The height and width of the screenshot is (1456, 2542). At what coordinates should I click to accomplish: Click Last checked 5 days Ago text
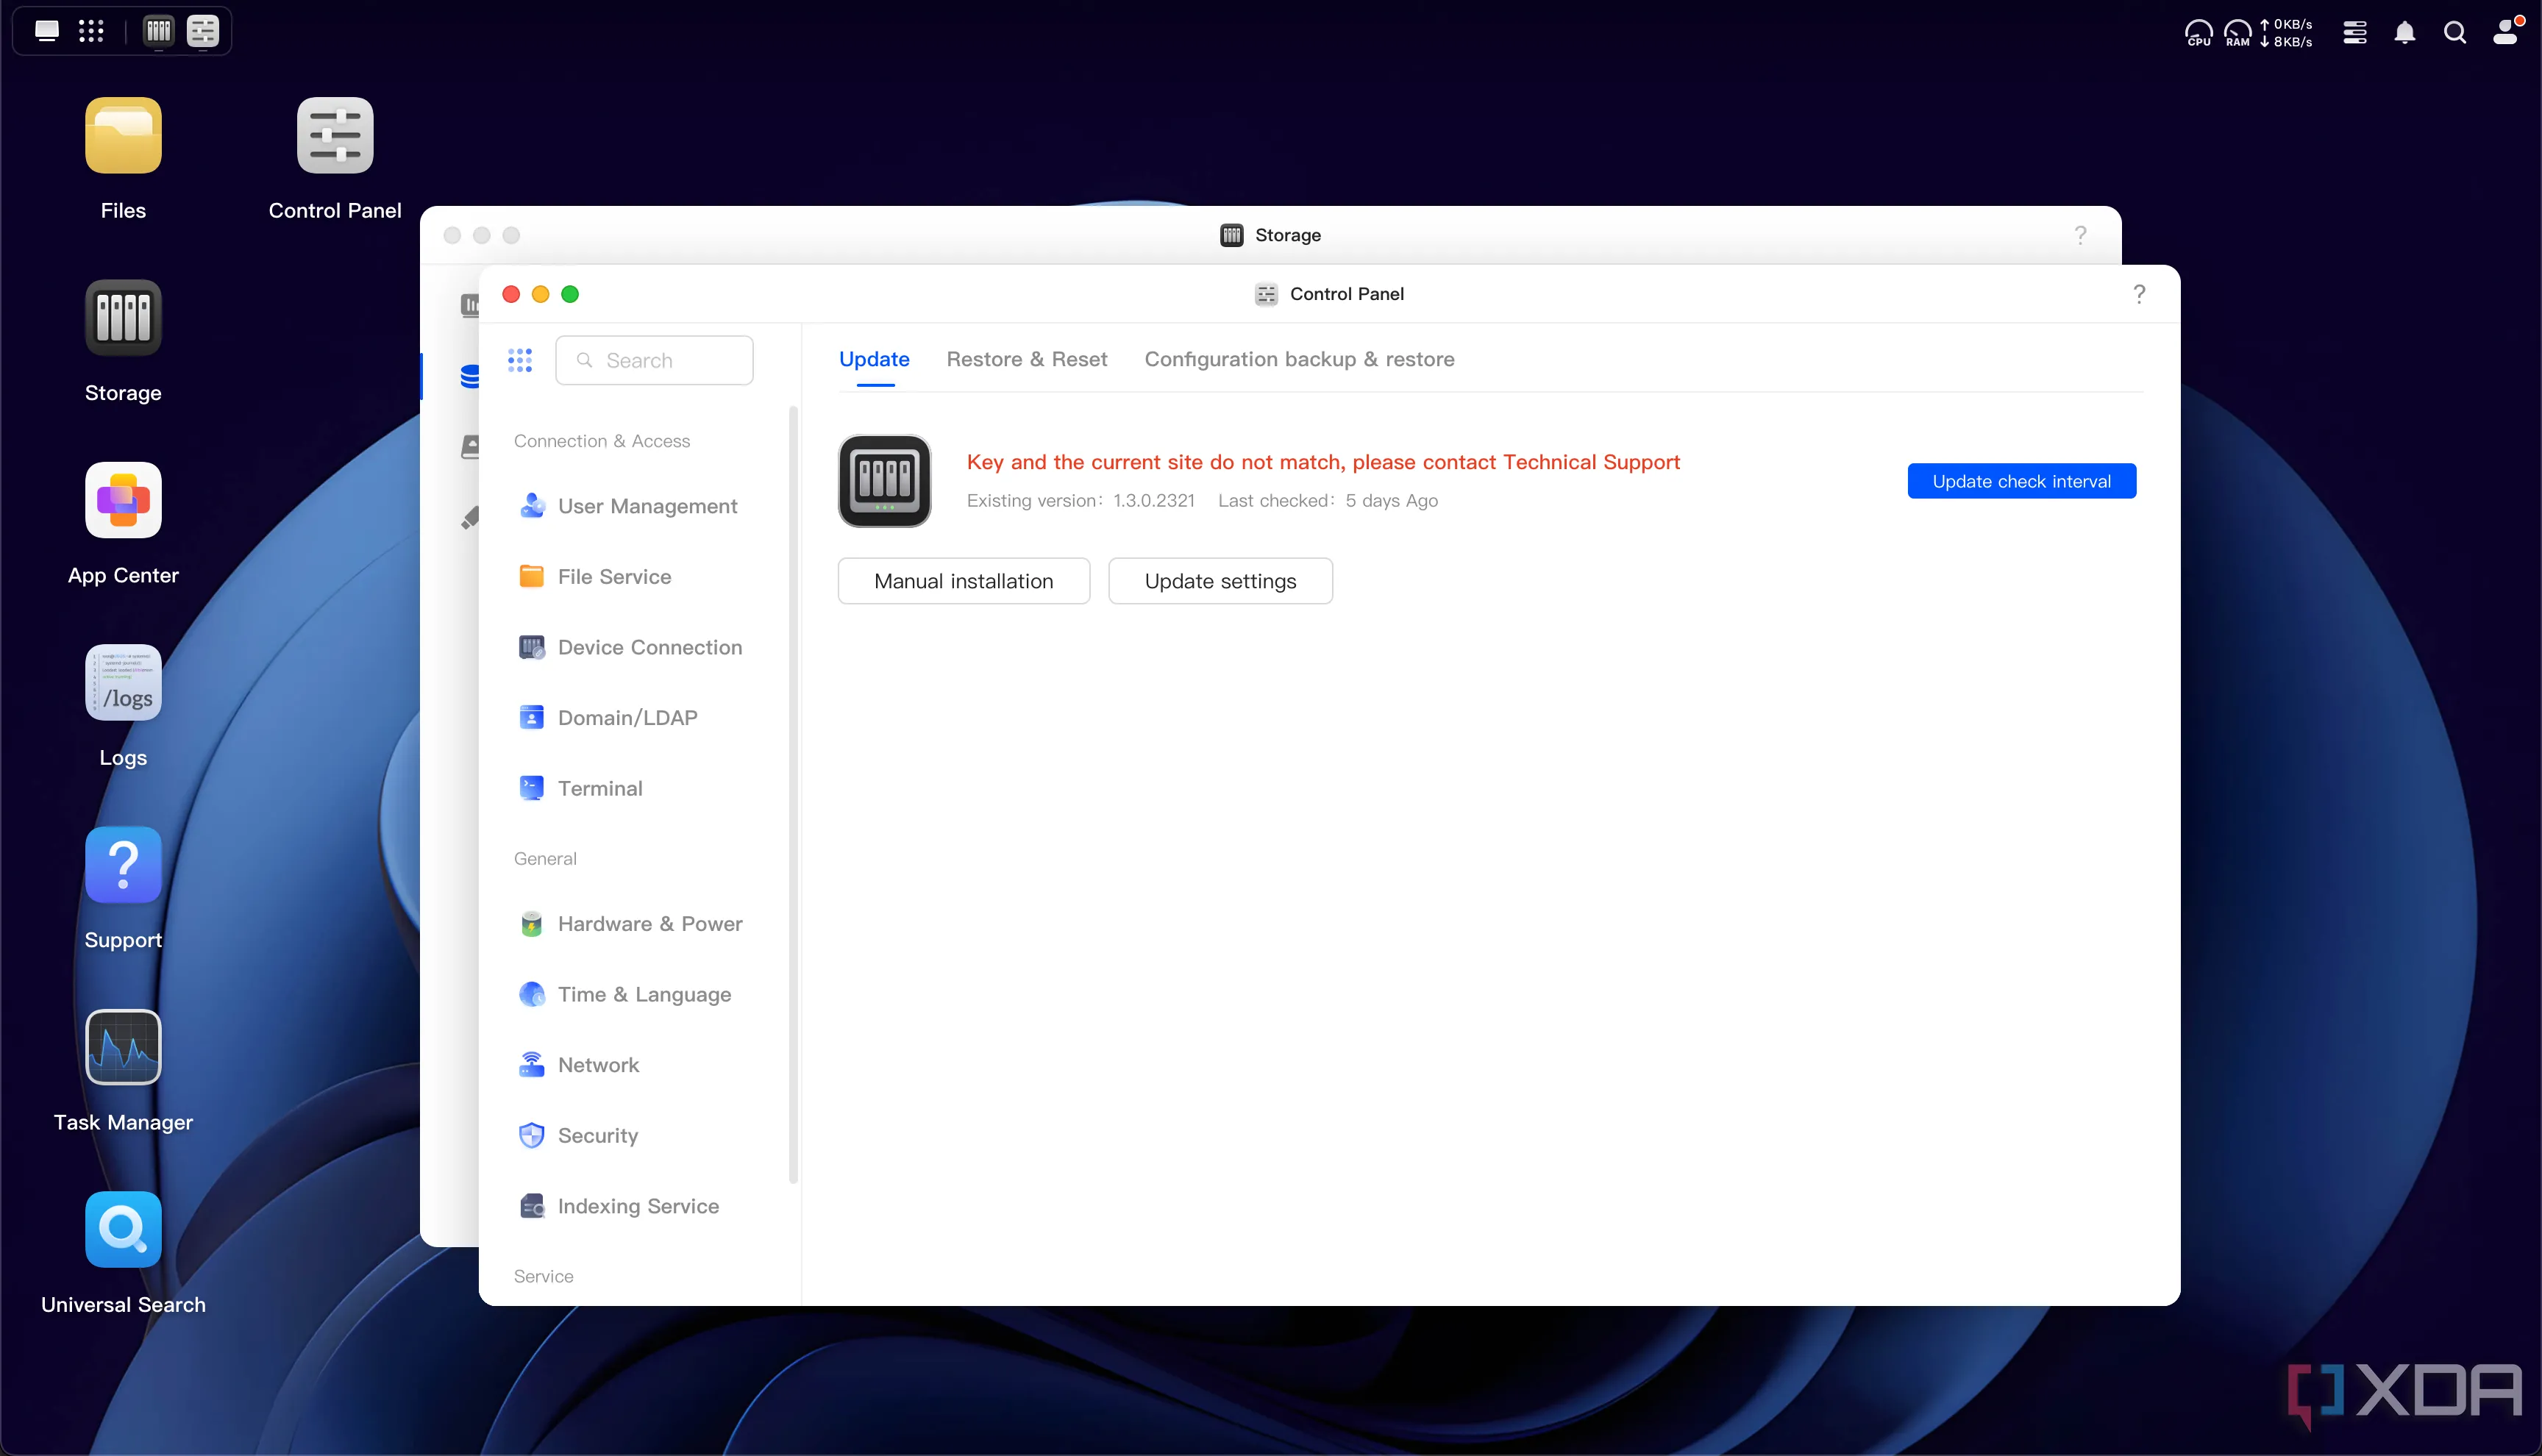coord(1327,501)
